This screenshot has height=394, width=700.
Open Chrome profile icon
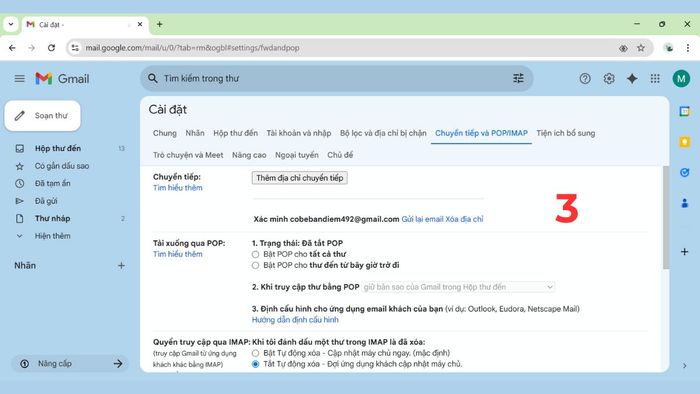coord(668,48)
